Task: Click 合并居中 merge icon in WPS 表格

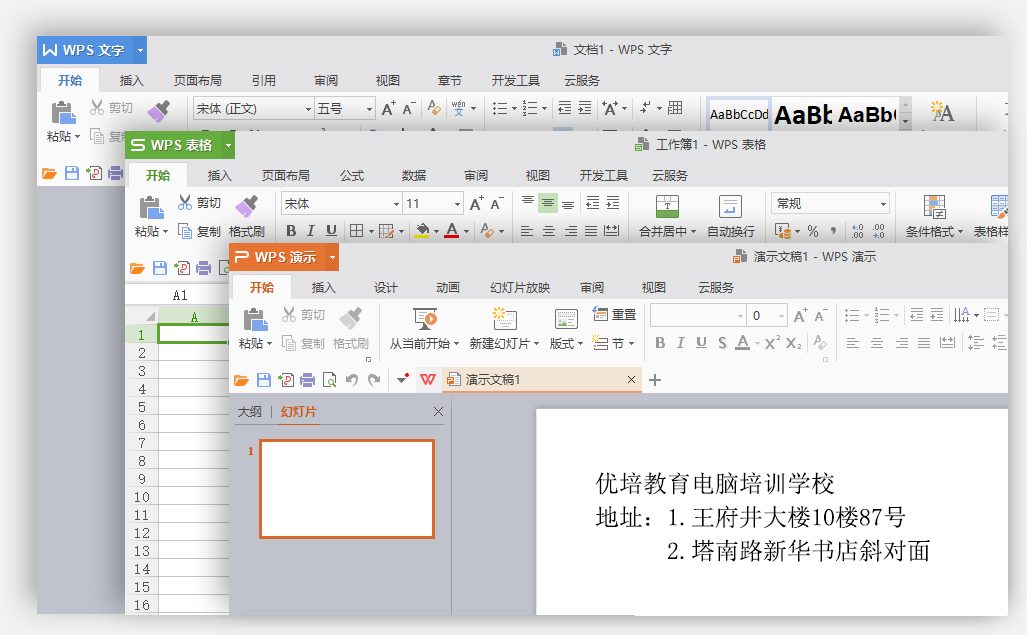Action: pos(667,207)
